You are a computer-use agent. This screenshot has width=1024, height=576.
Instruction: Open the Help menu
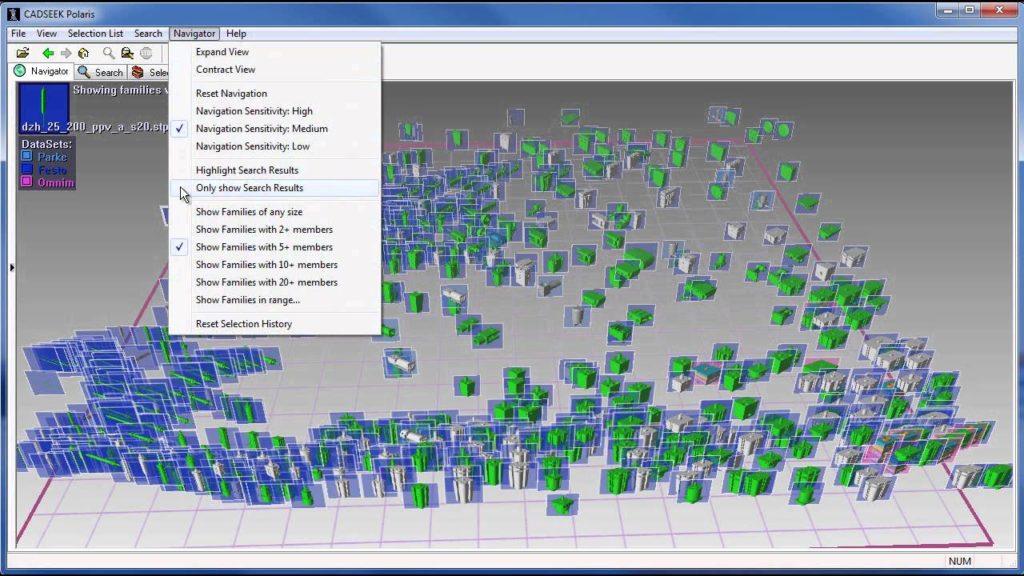pyautogui.click(x=236, y=33)
